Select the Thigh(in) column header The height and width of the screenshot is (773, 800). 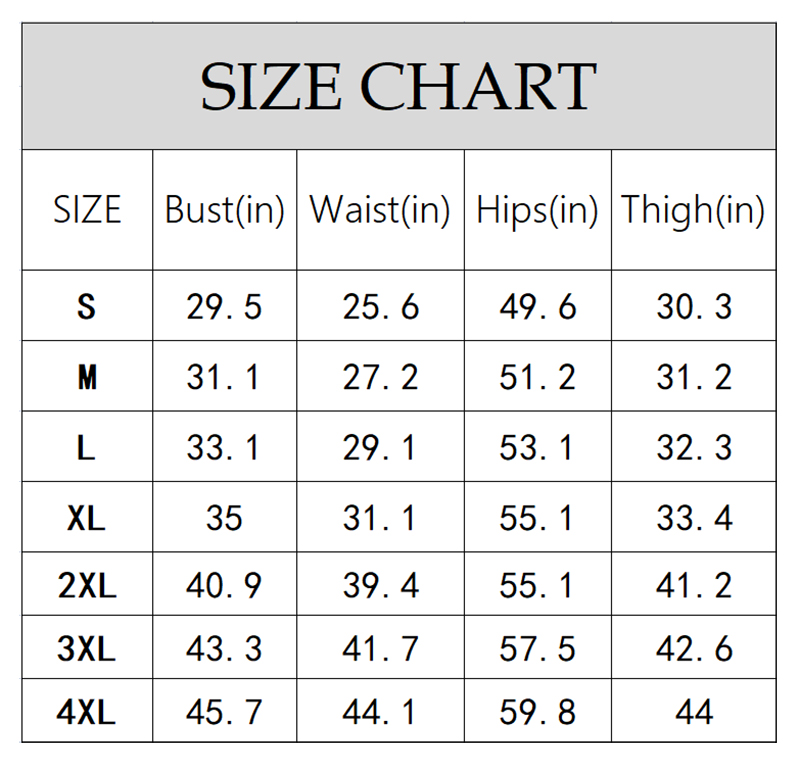693,210
